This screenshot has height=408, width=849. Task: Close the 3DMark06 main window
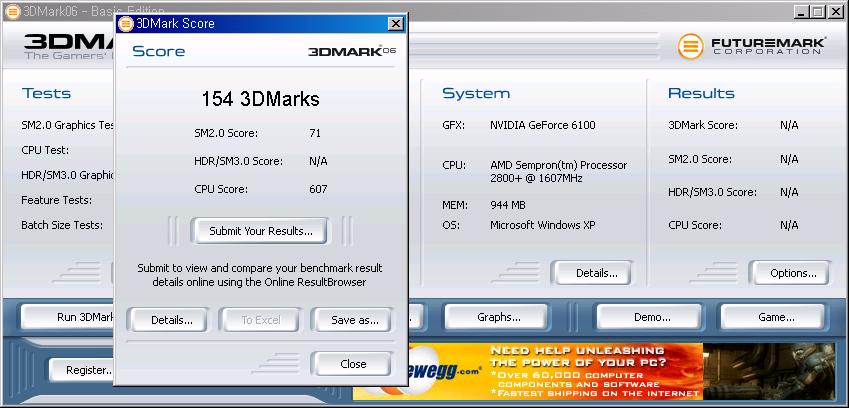pyautogui.click(x=835, y=11)
